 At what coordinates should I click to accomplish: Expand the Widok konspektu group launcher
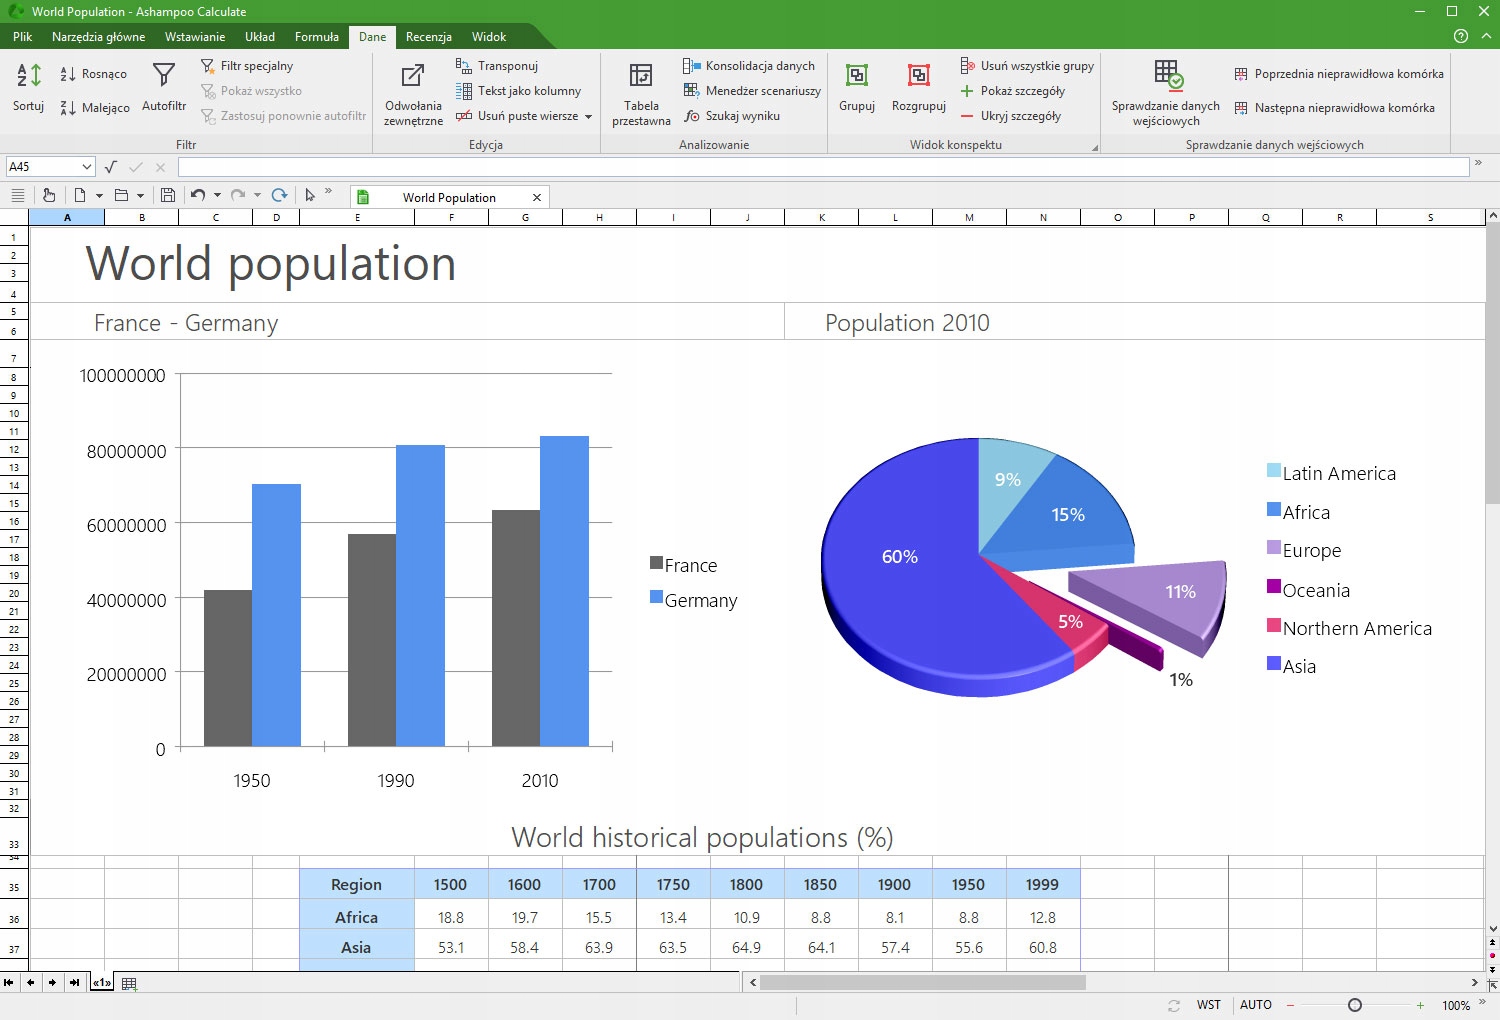[x=1094, y=148]
